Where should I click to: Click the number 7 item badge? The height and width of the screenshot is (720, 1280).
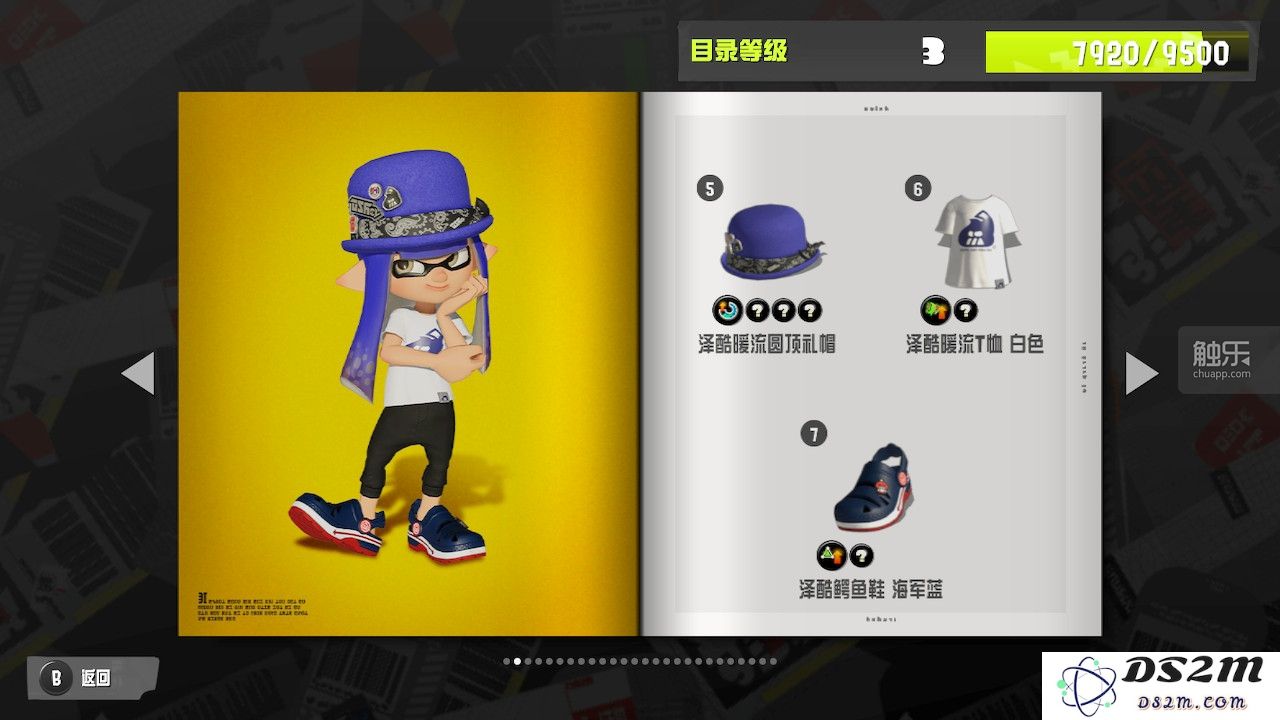click(814, 434)
